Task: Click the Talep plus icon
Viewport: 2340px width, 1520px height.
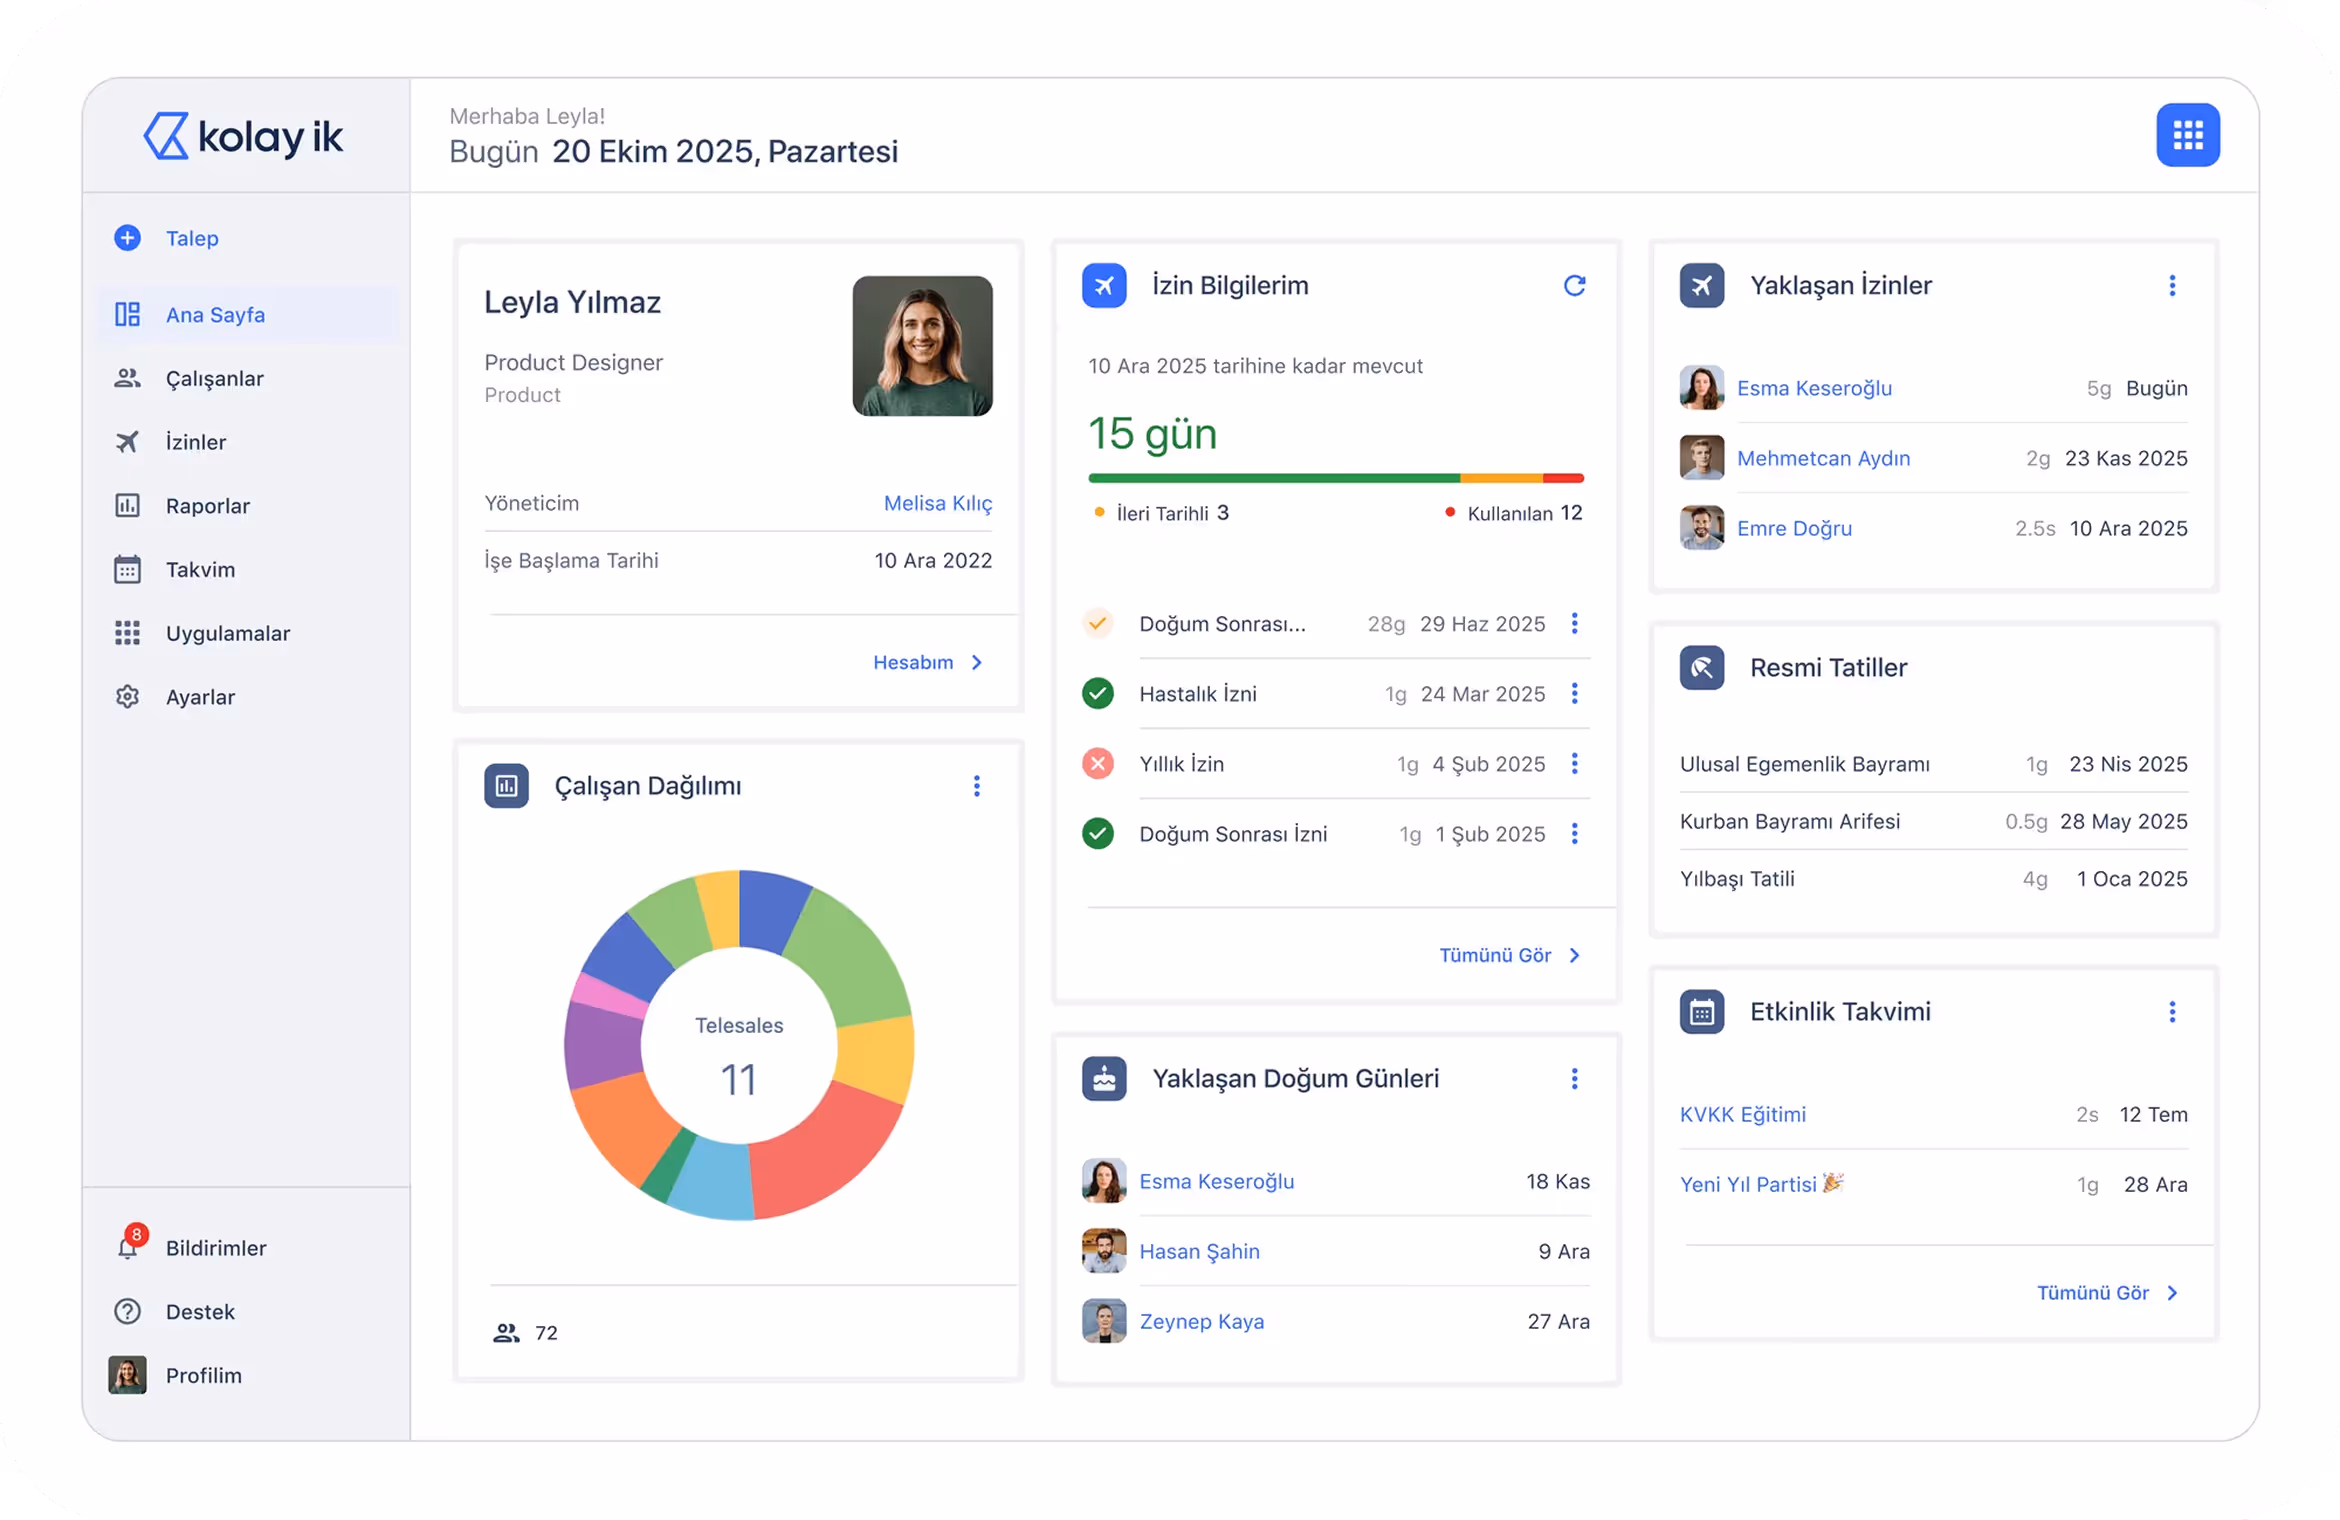Action: (127, 238)
